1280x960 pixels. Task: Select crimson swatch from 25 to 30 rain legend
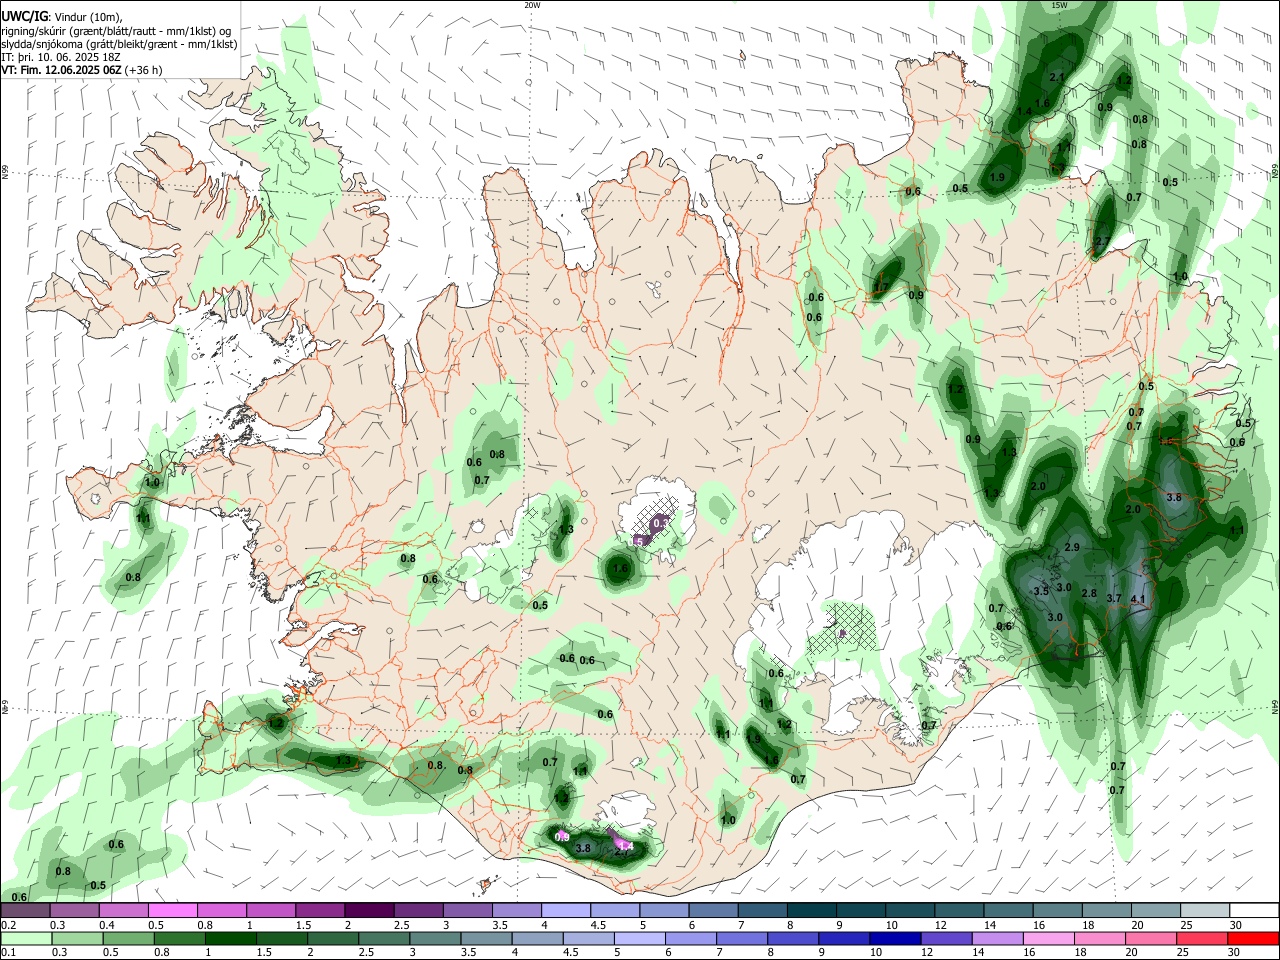[1203, 938]
